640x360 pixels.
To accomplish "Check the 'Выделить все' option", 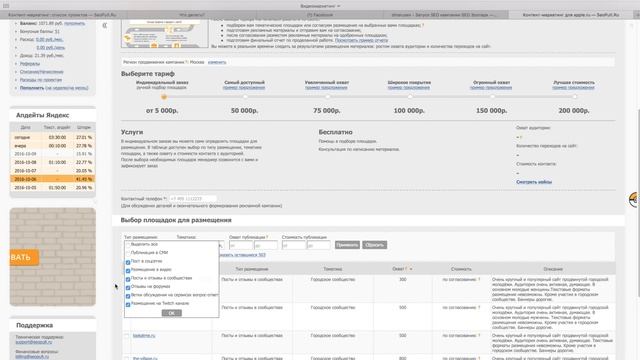I will 128,244.
